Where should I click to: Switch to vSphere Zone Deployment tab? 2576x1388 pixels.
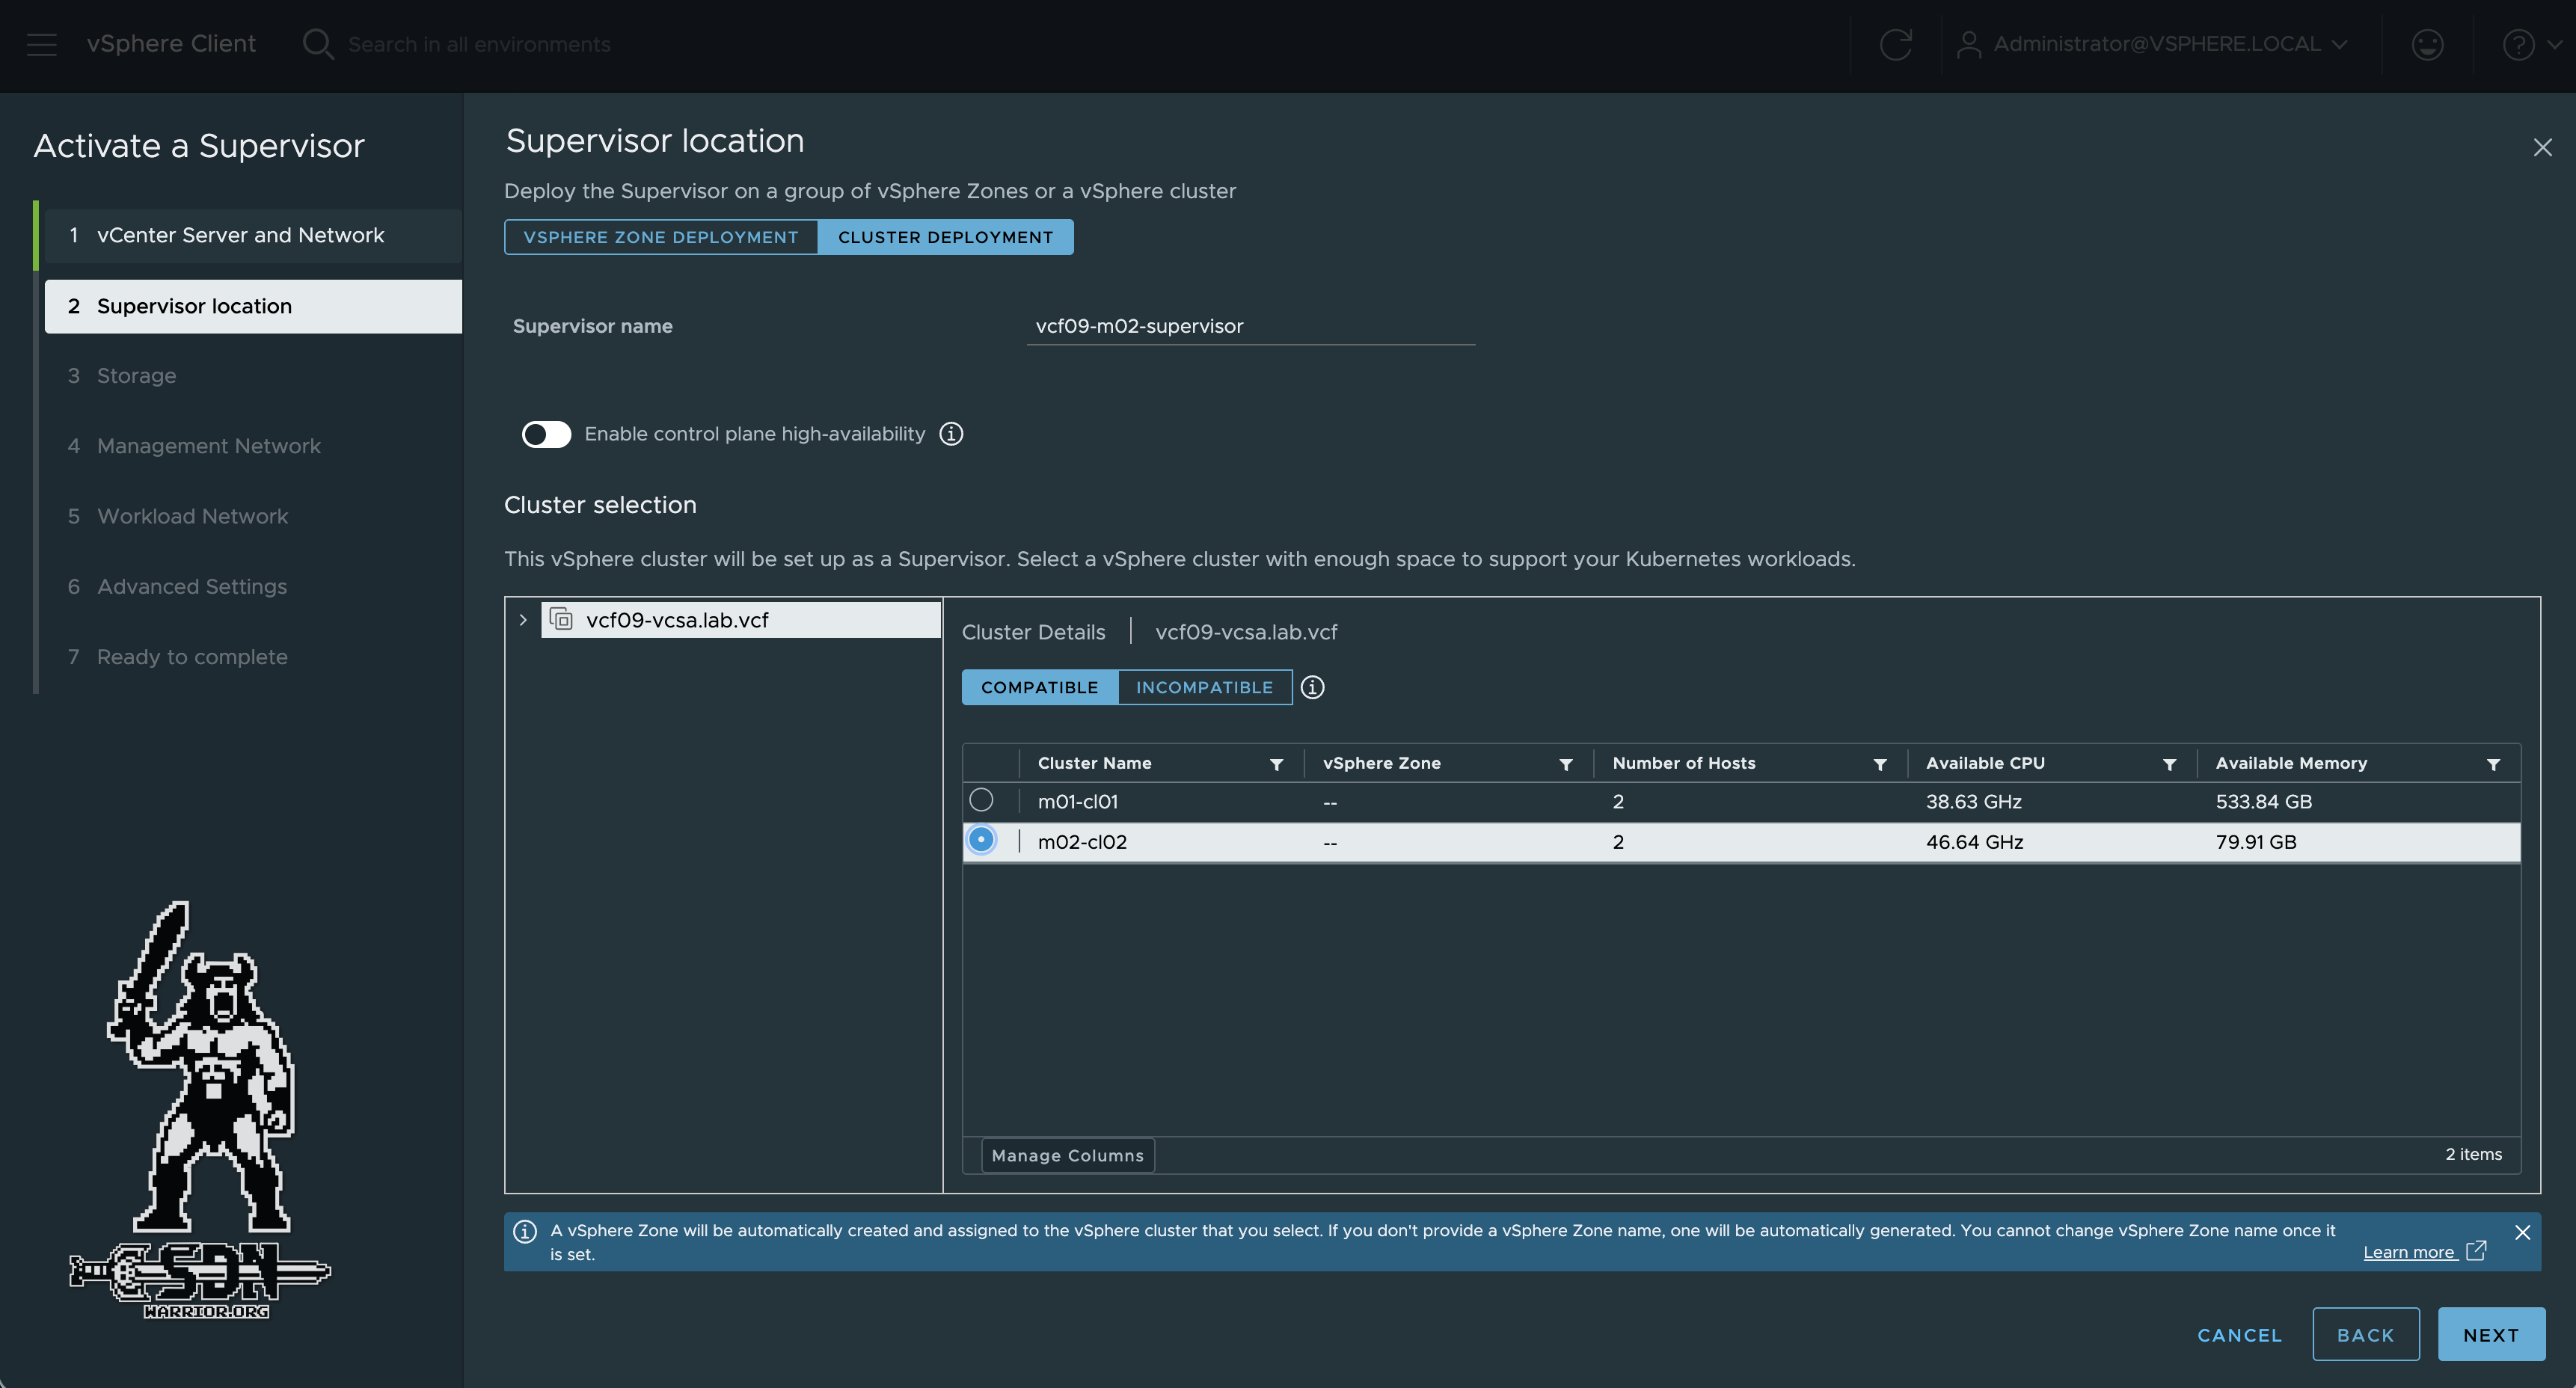coord(661,237)
